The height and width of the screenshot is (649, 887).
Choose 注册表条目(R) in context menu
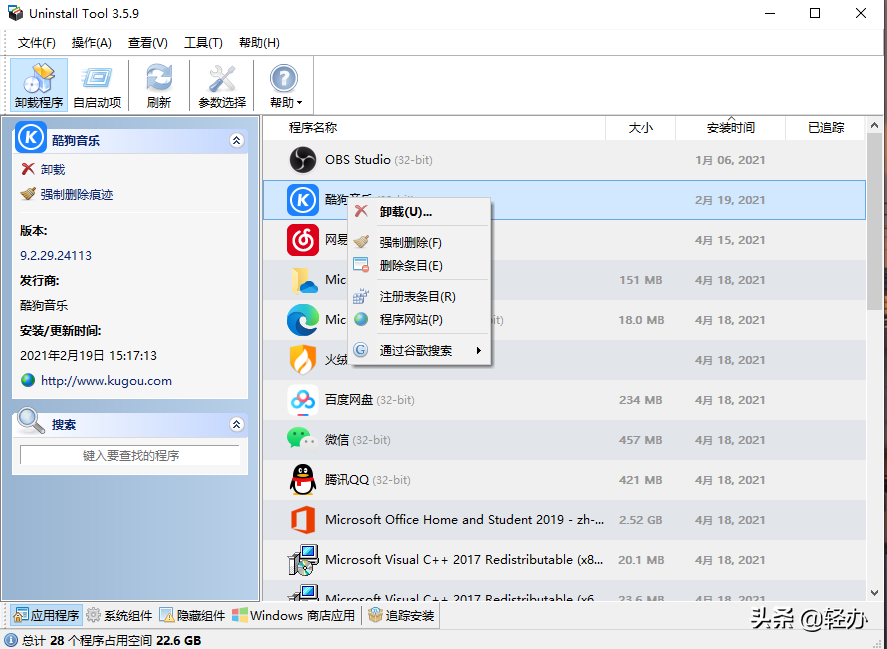point(419,296)
